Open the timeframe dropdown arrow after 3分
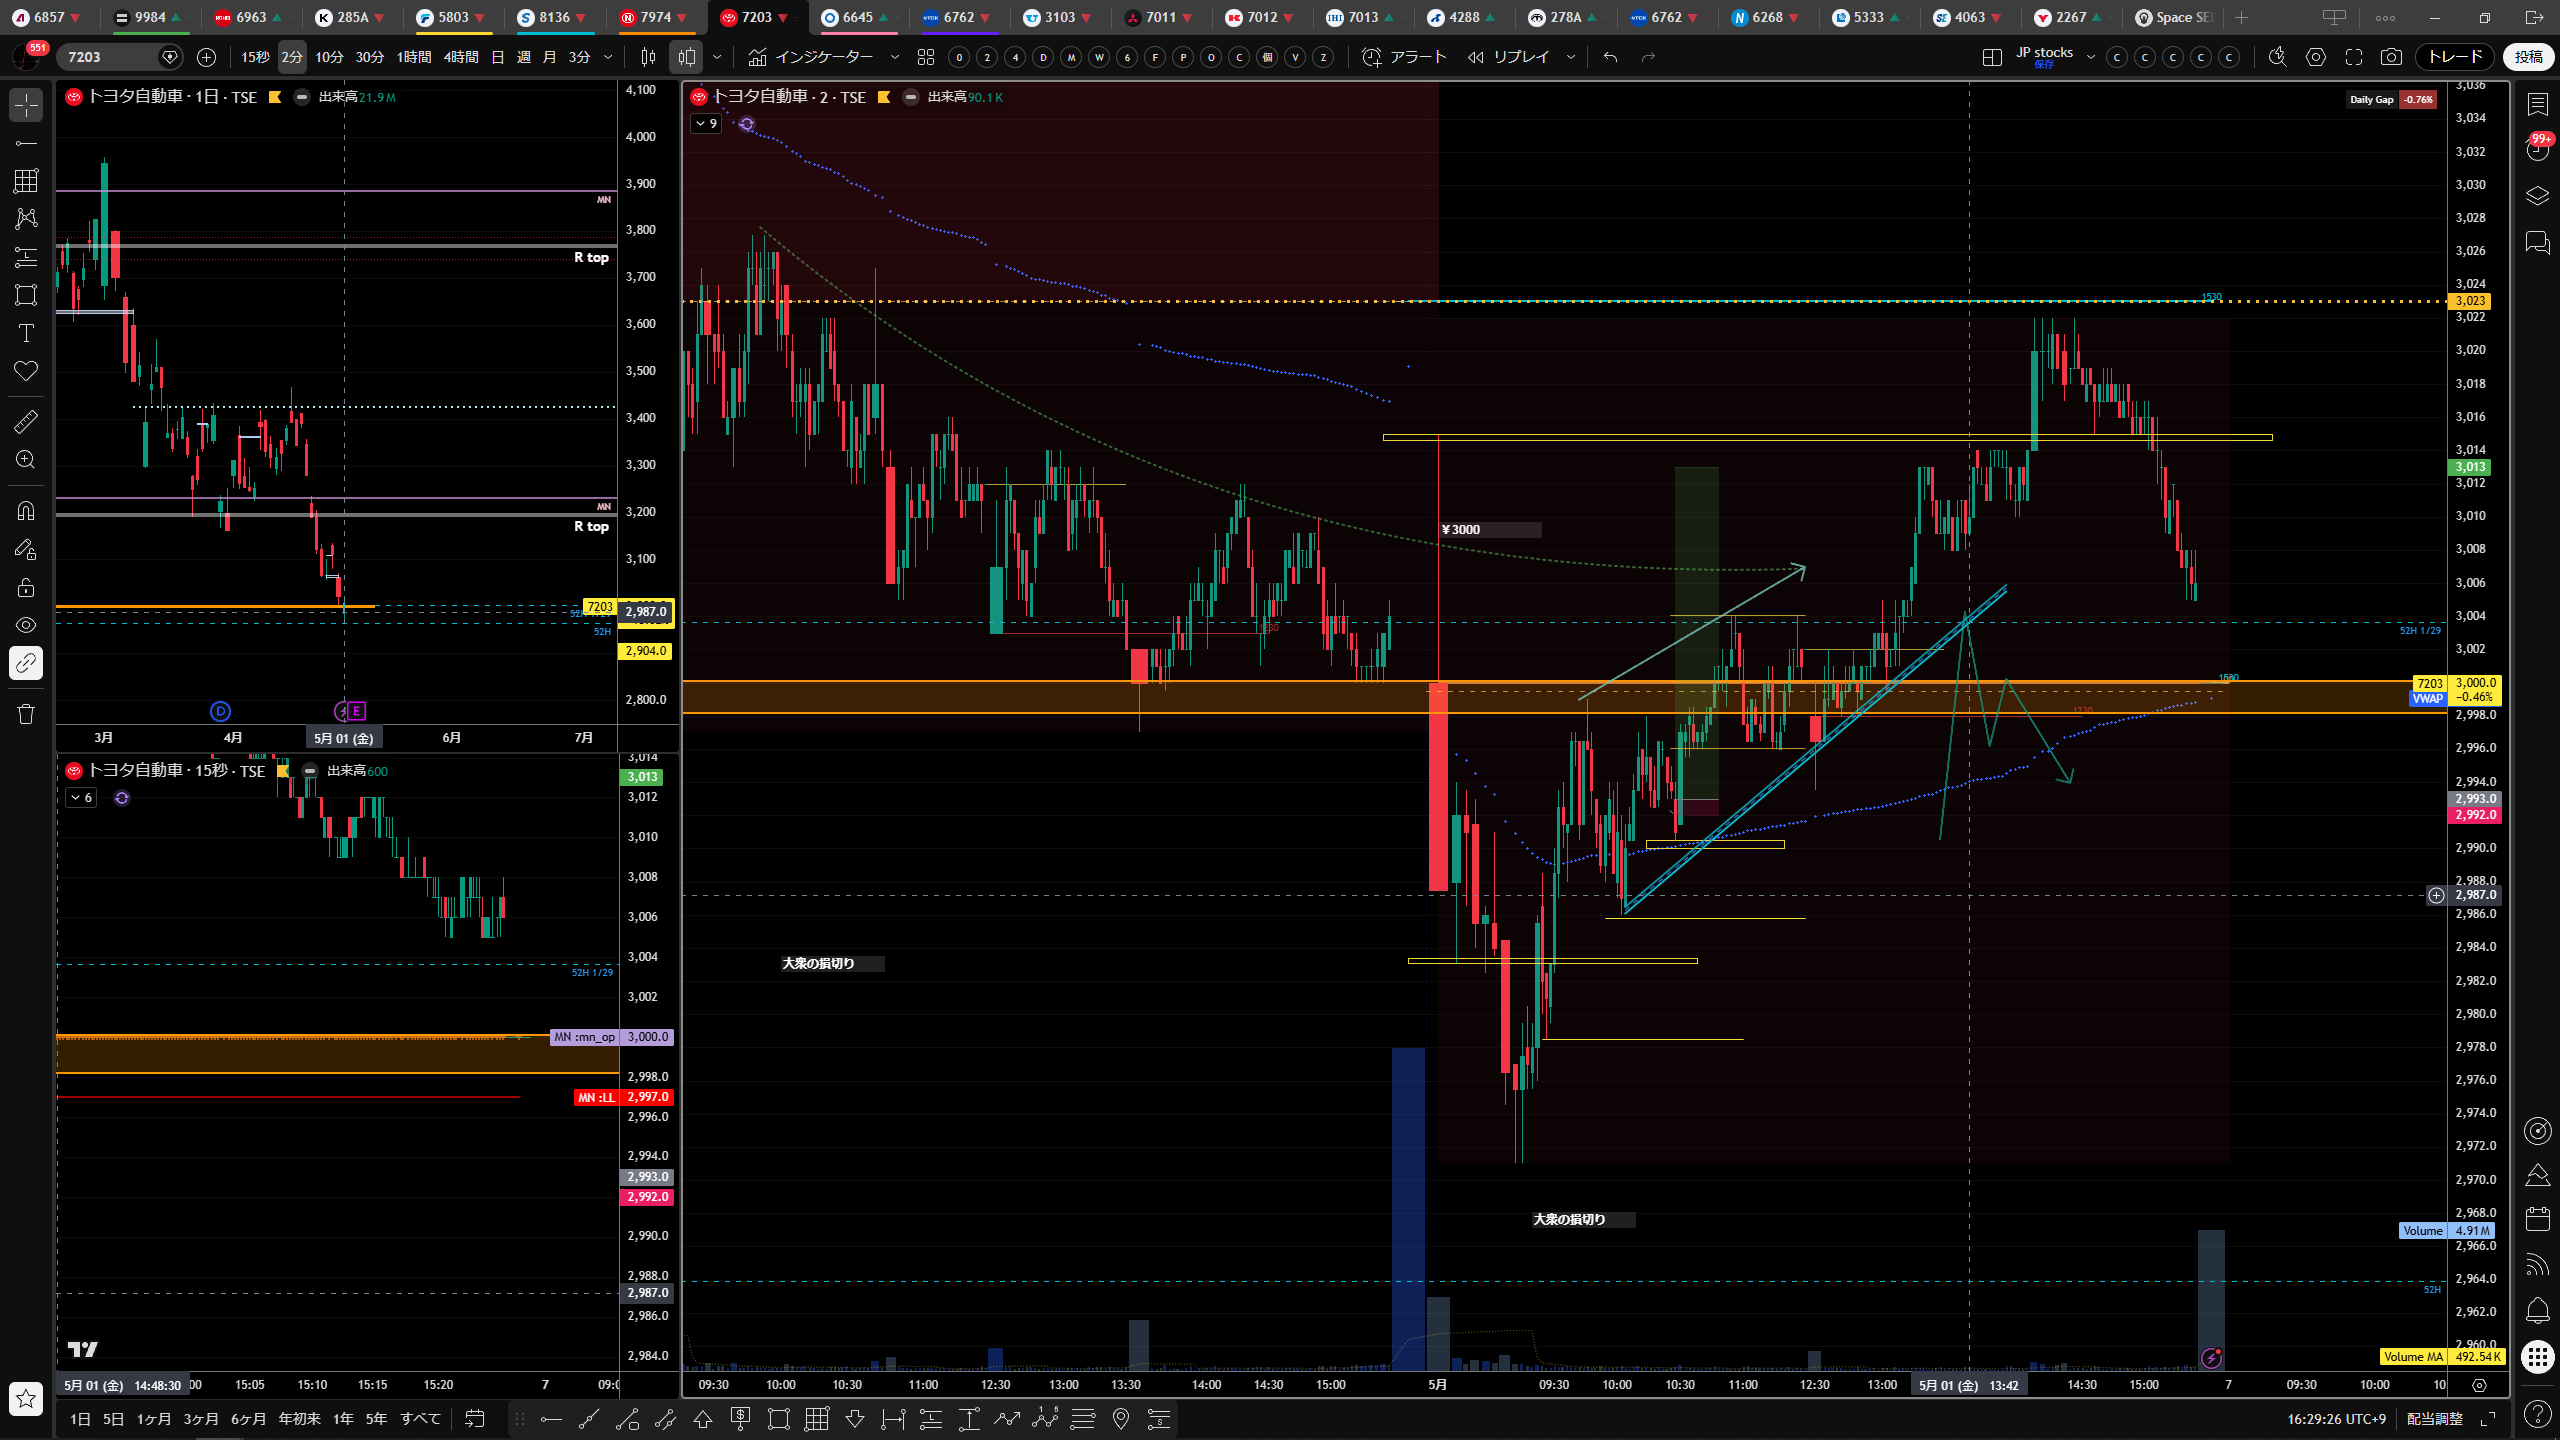Viewport: 2560px width, 1440px height. point(607,57)
